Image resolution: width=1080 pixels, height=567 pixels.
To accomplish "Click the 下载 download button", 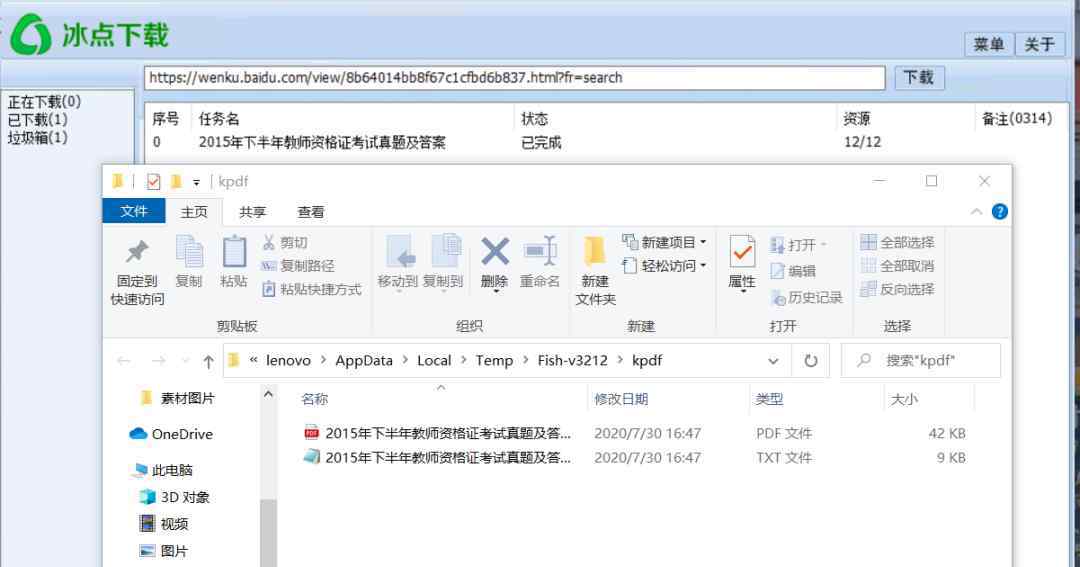I will [x=919, y=77].
